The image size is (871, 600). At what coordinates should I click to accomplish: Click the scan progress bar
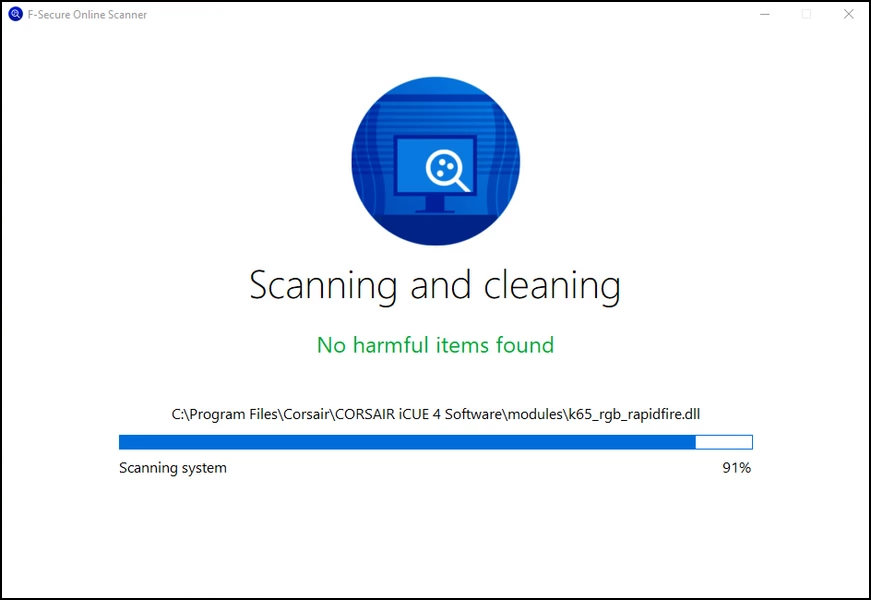[436, 442]
